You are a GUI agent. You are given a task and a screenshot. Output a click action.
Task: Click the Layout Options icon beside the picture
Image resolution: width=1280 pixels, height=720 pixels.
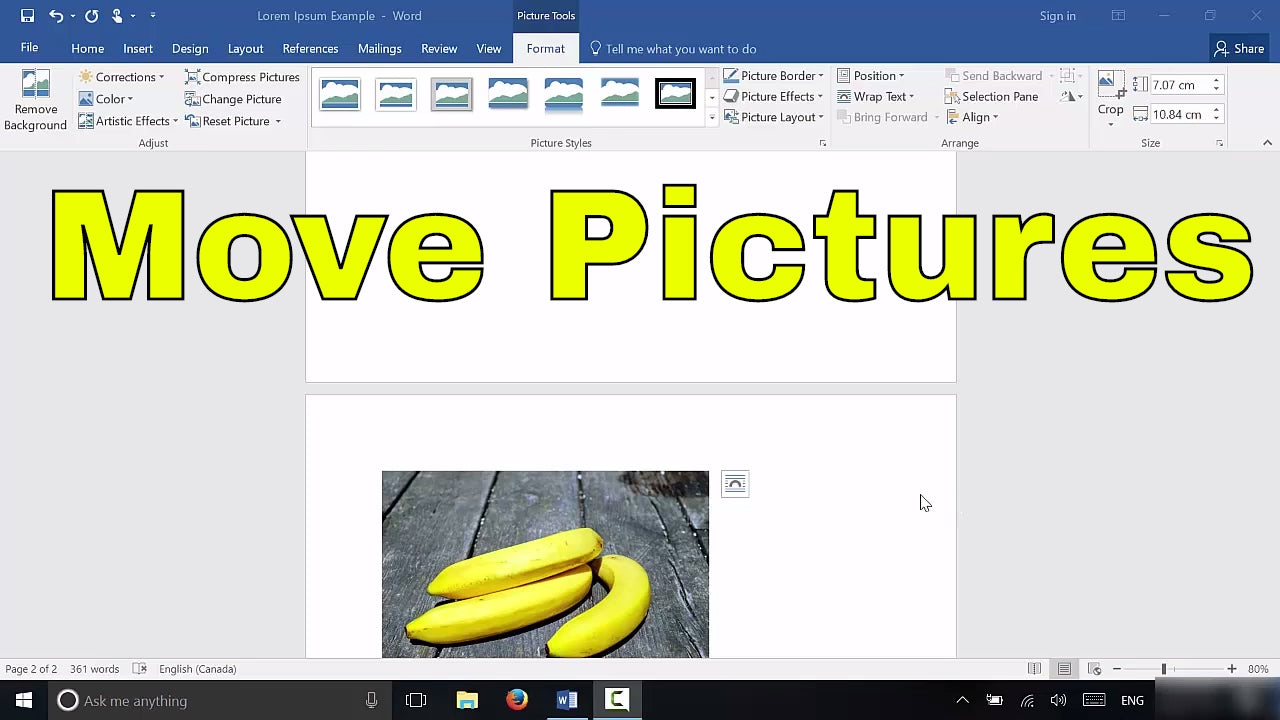[735, 485]
